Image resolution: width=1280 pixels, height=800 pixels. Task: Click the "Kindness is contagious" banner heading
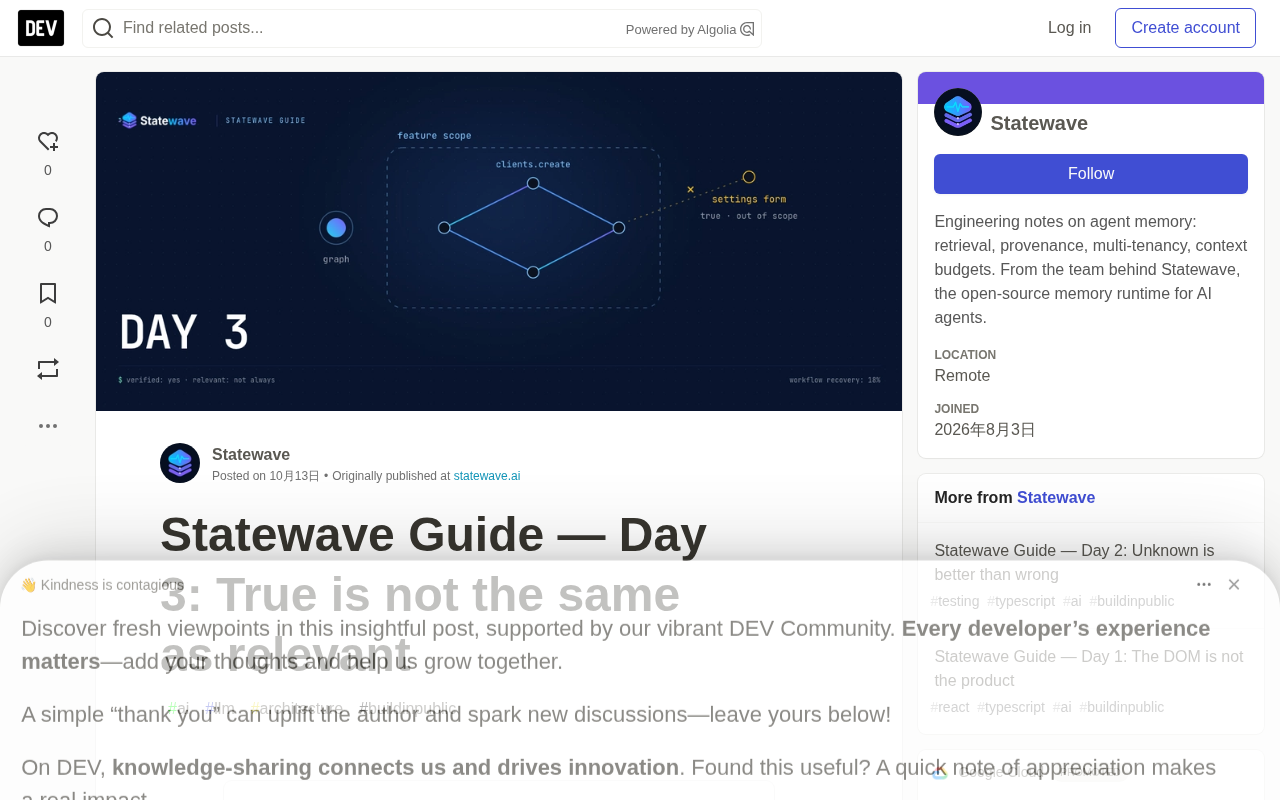pyautogui.click(x=102, y=585)
